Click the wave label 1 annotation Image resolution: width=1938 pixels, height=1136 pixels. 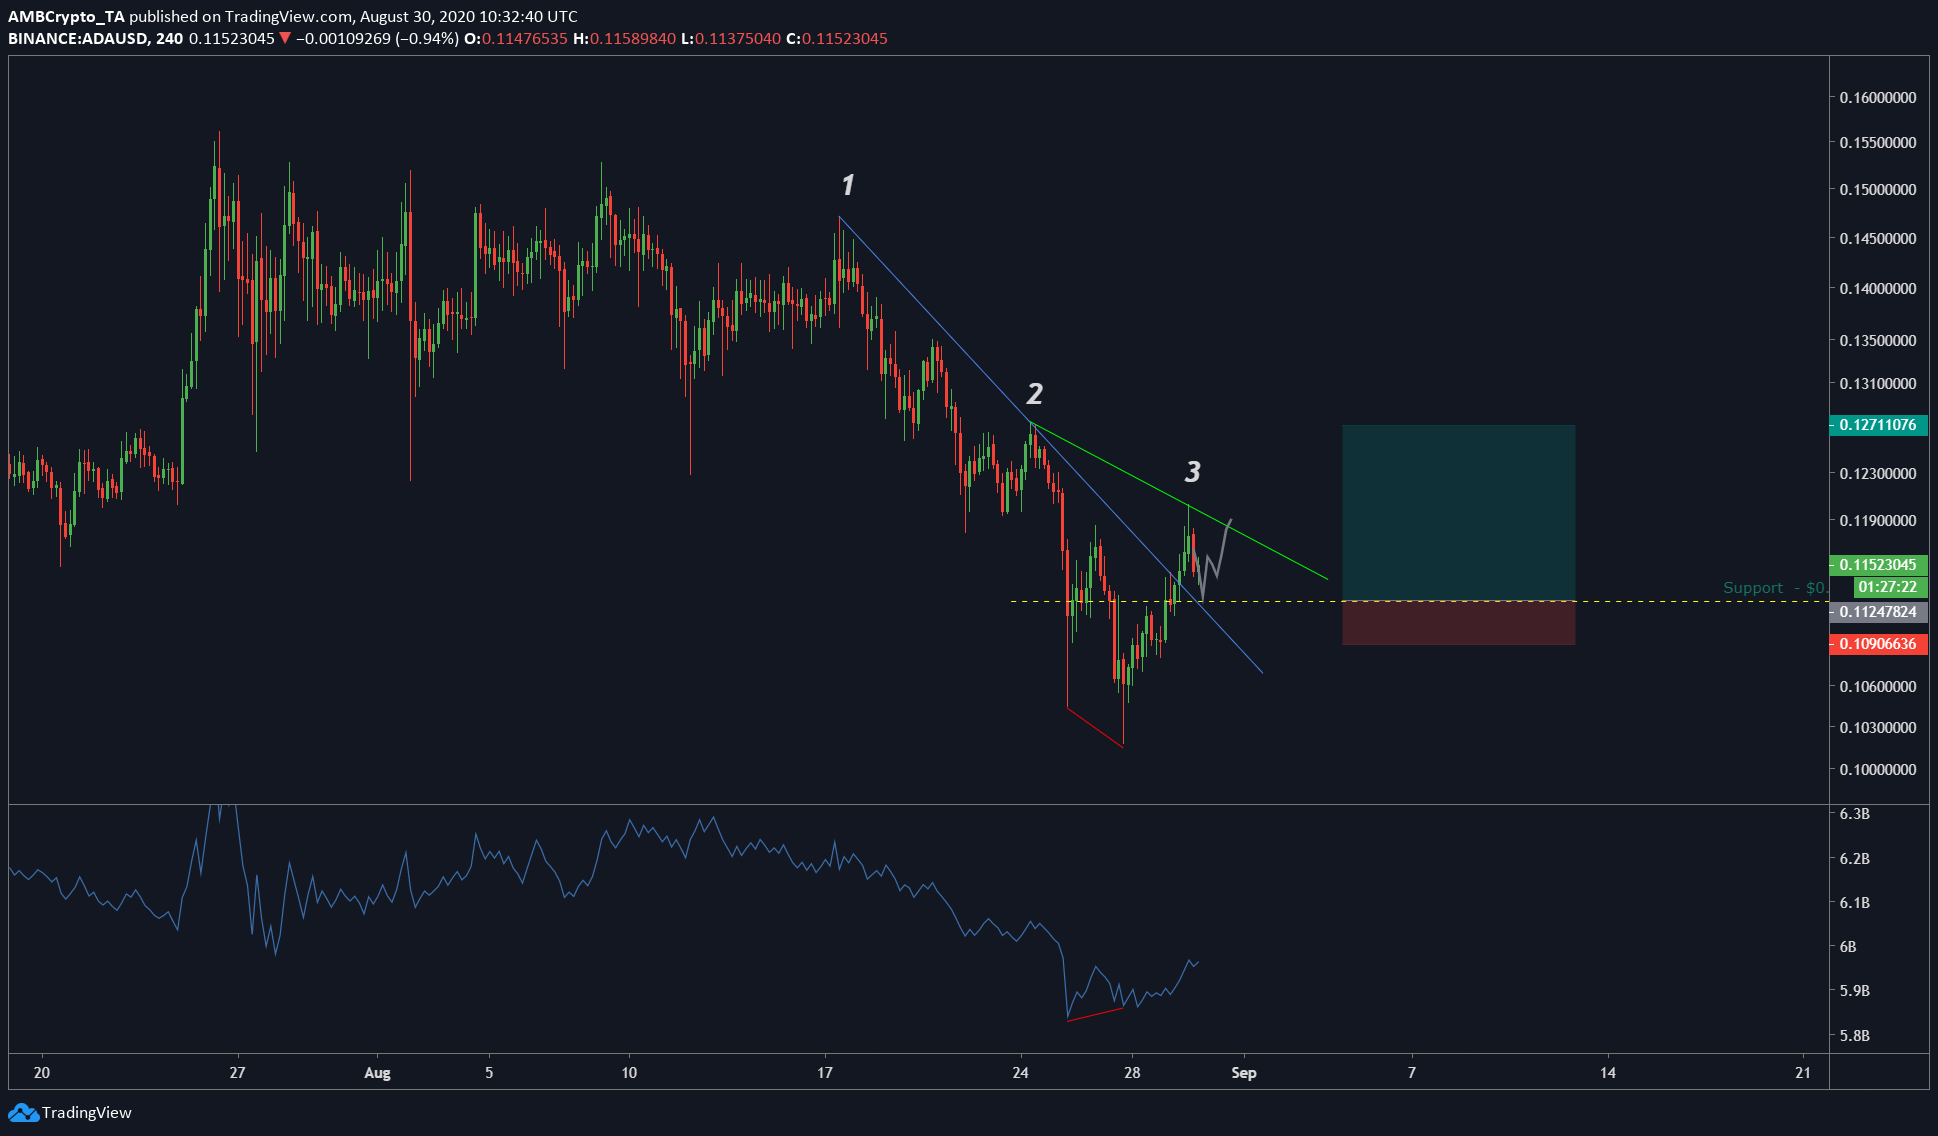click(x=847, y=185)
